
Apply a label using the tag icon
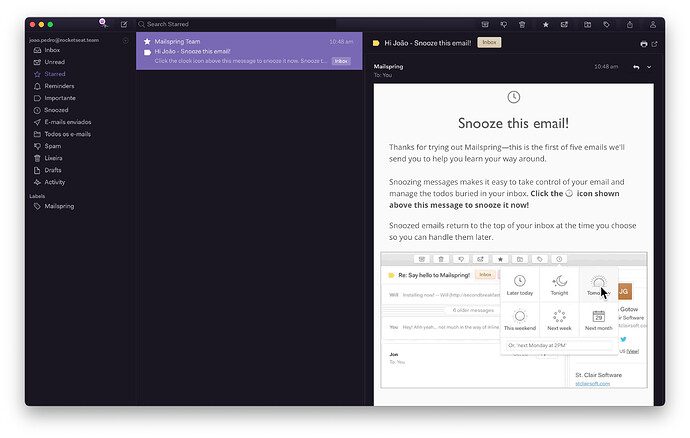click(x=606, y=25)
